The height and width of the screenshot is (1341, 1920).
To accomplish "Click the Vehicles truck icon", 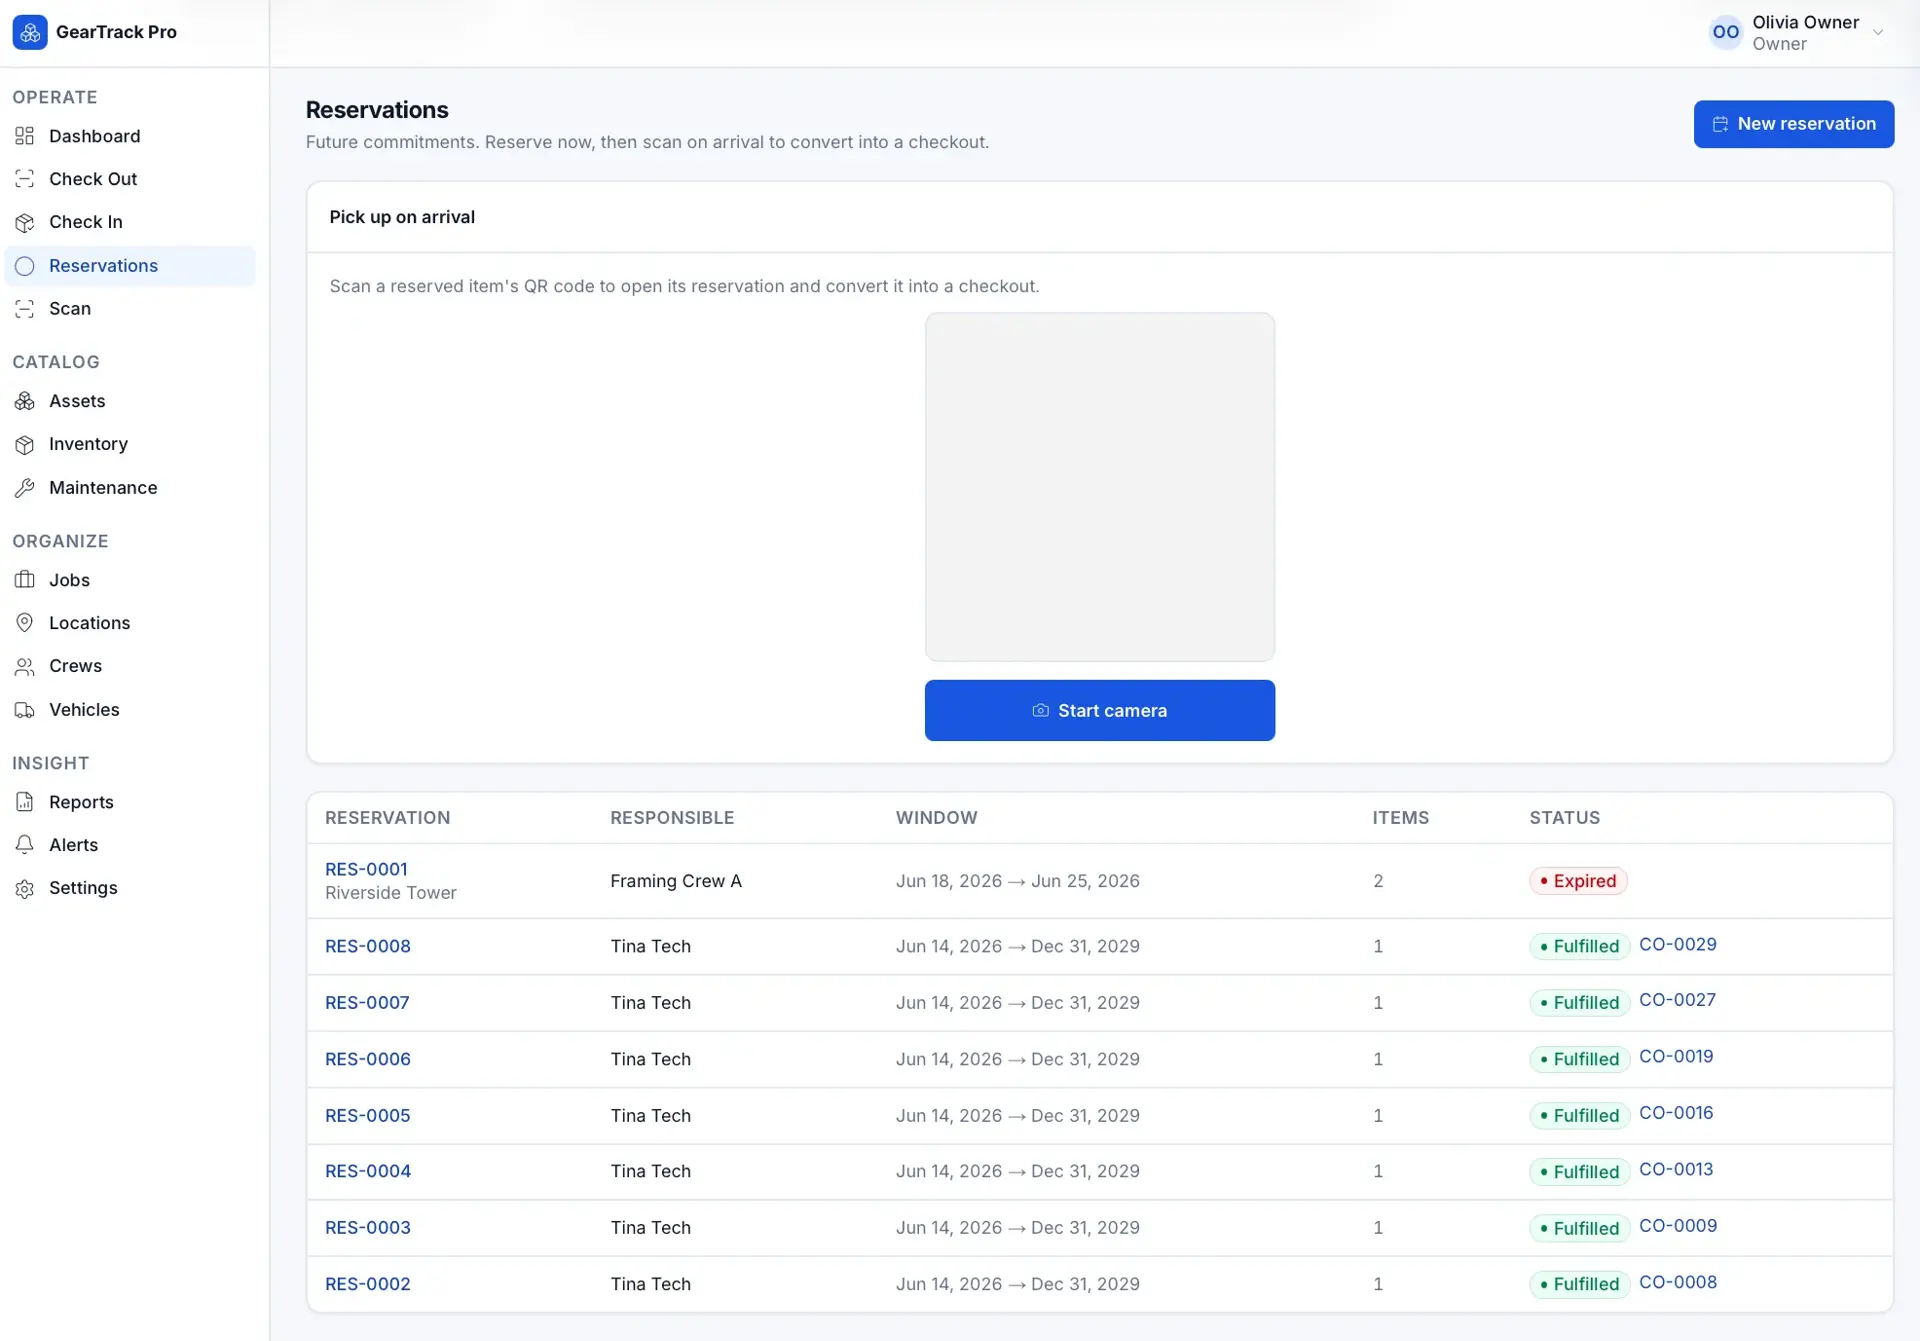I will coord(25,710).
